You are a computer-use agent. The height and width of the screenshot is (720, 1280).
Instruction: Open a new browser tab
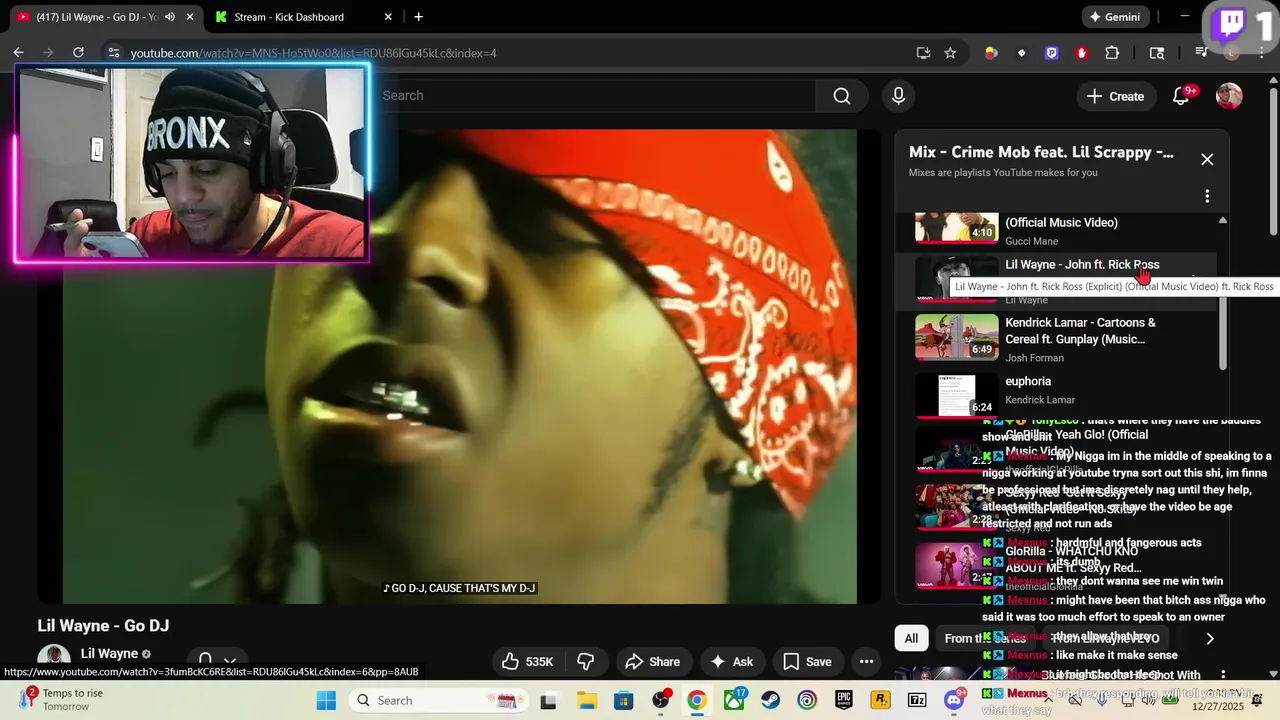click(418, 17)
